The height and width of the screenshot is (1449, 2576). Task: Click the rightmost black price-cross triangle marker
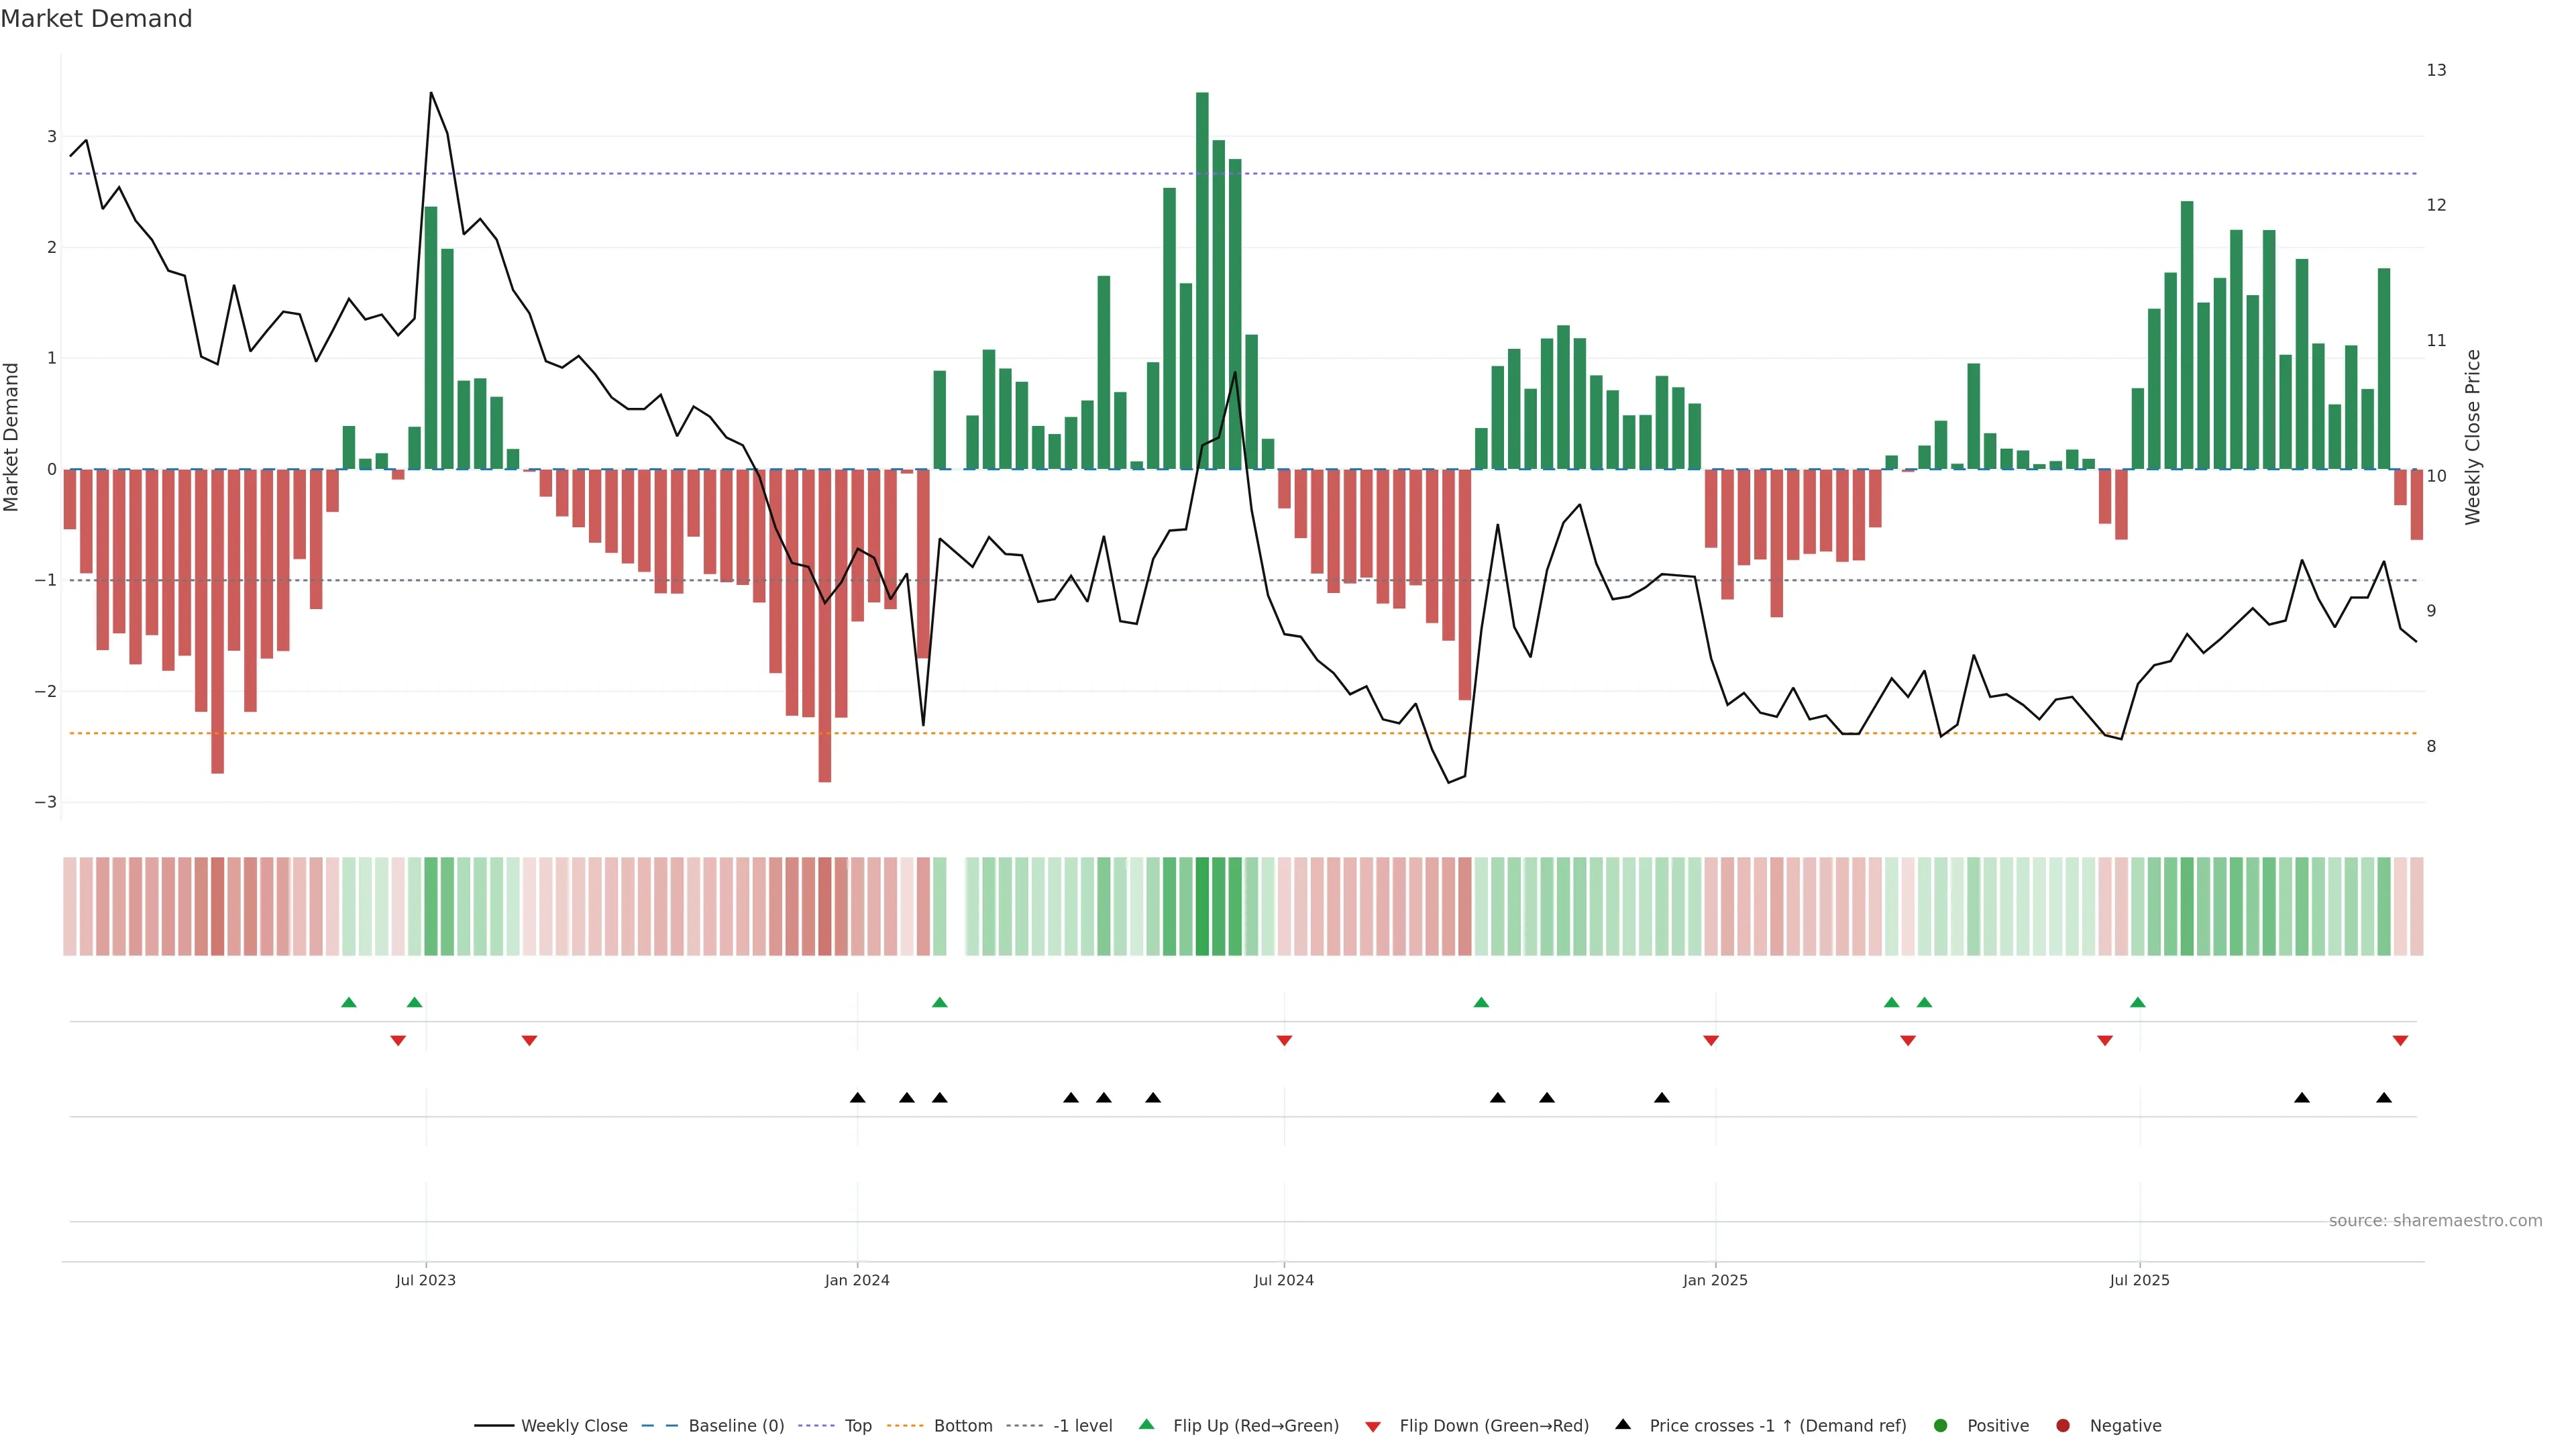tap(2384, 1098)
